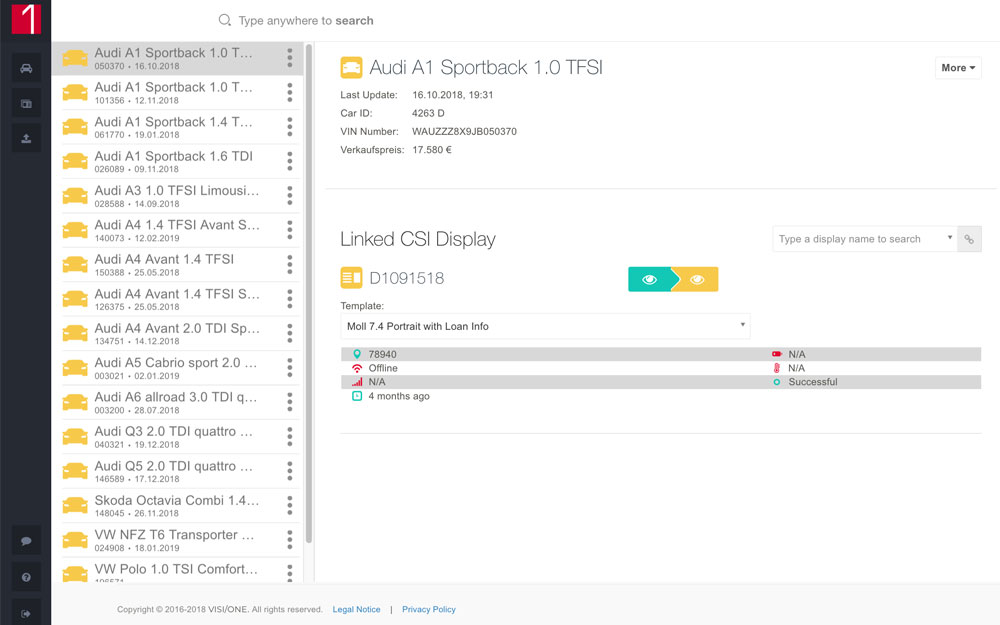Open options menu for Audi A5 Cabrio

coord(290,368)
